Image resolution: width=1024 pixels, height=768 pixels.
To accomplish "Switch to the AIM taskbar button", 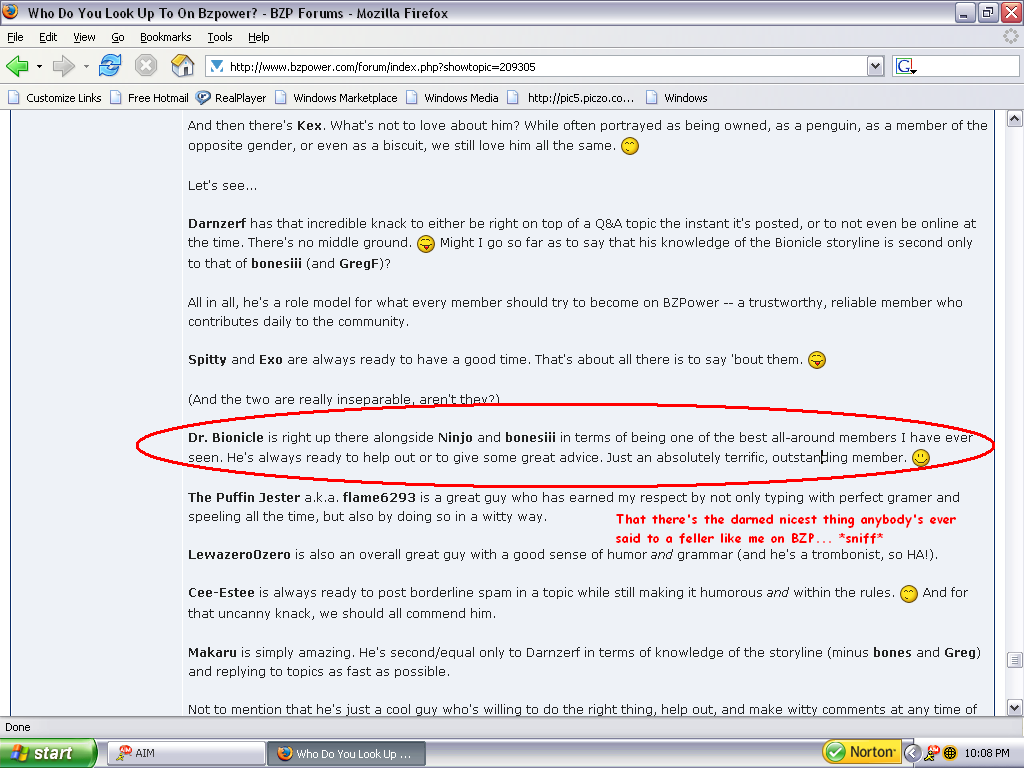I will tap(186, 753).
